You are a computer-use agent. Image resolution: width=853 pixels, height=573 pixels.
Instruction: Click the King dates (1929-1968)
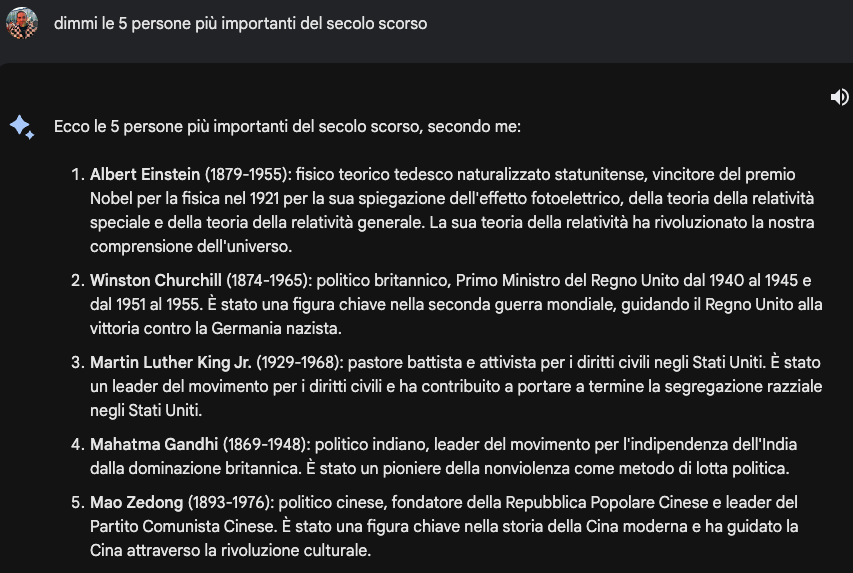(300, 362)
